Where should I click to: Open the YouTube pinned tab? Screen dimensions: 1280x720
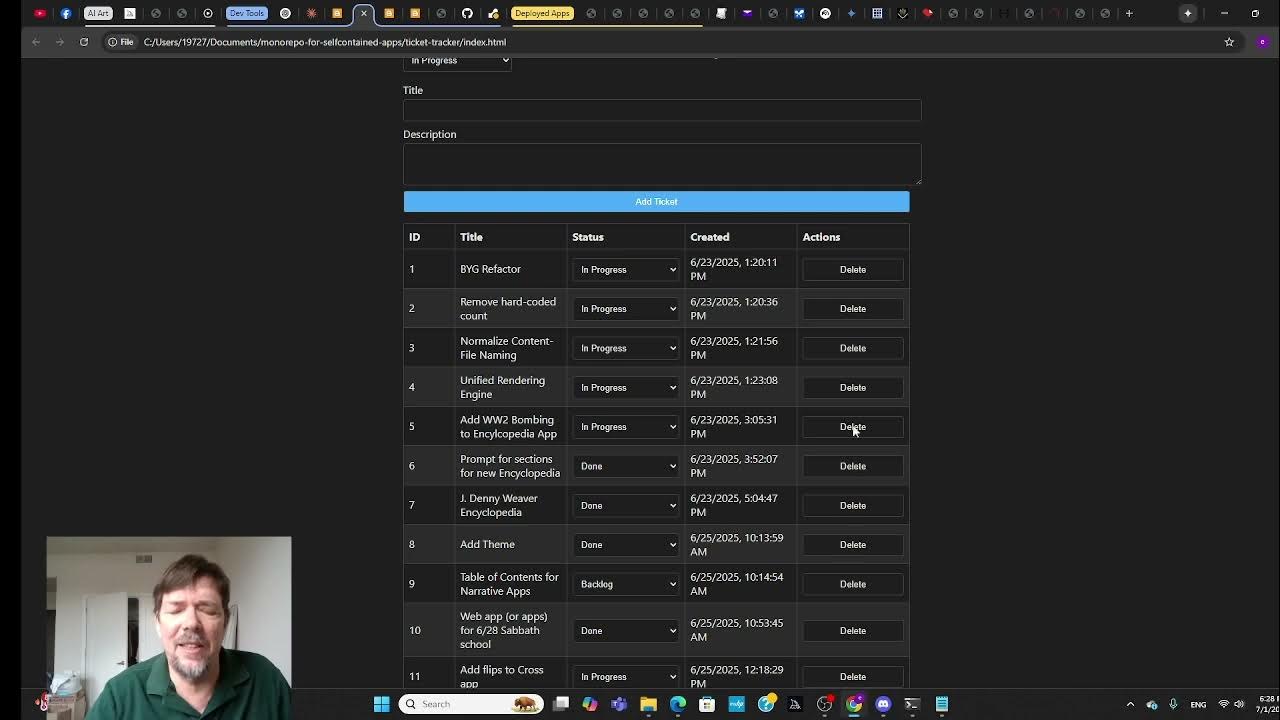pyautogui.click(x=40, y=13)
